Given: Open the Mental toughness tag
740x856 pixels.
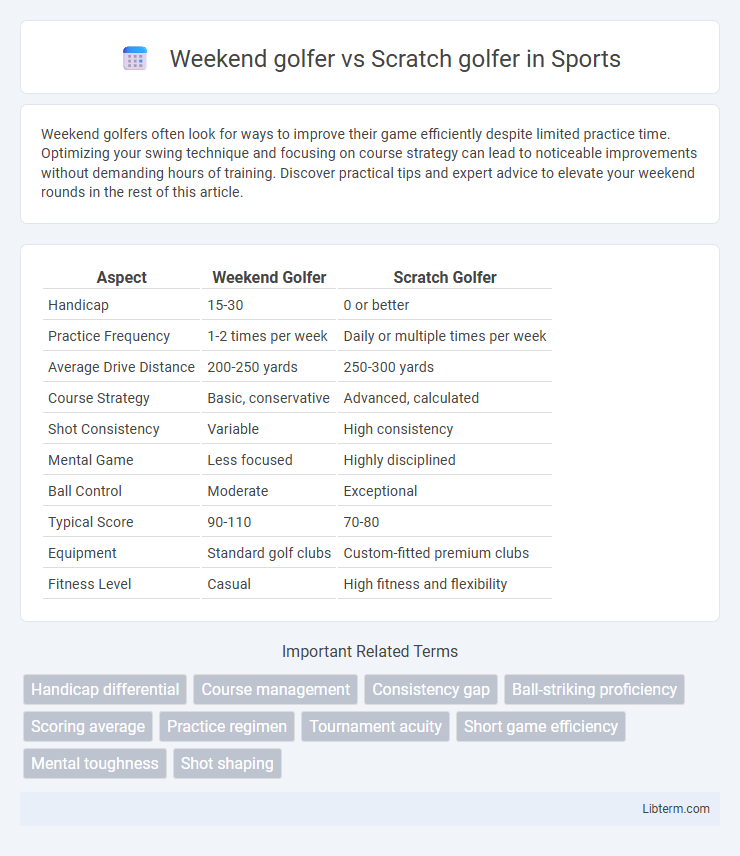Looking at the screenshot, I should 95,763.
